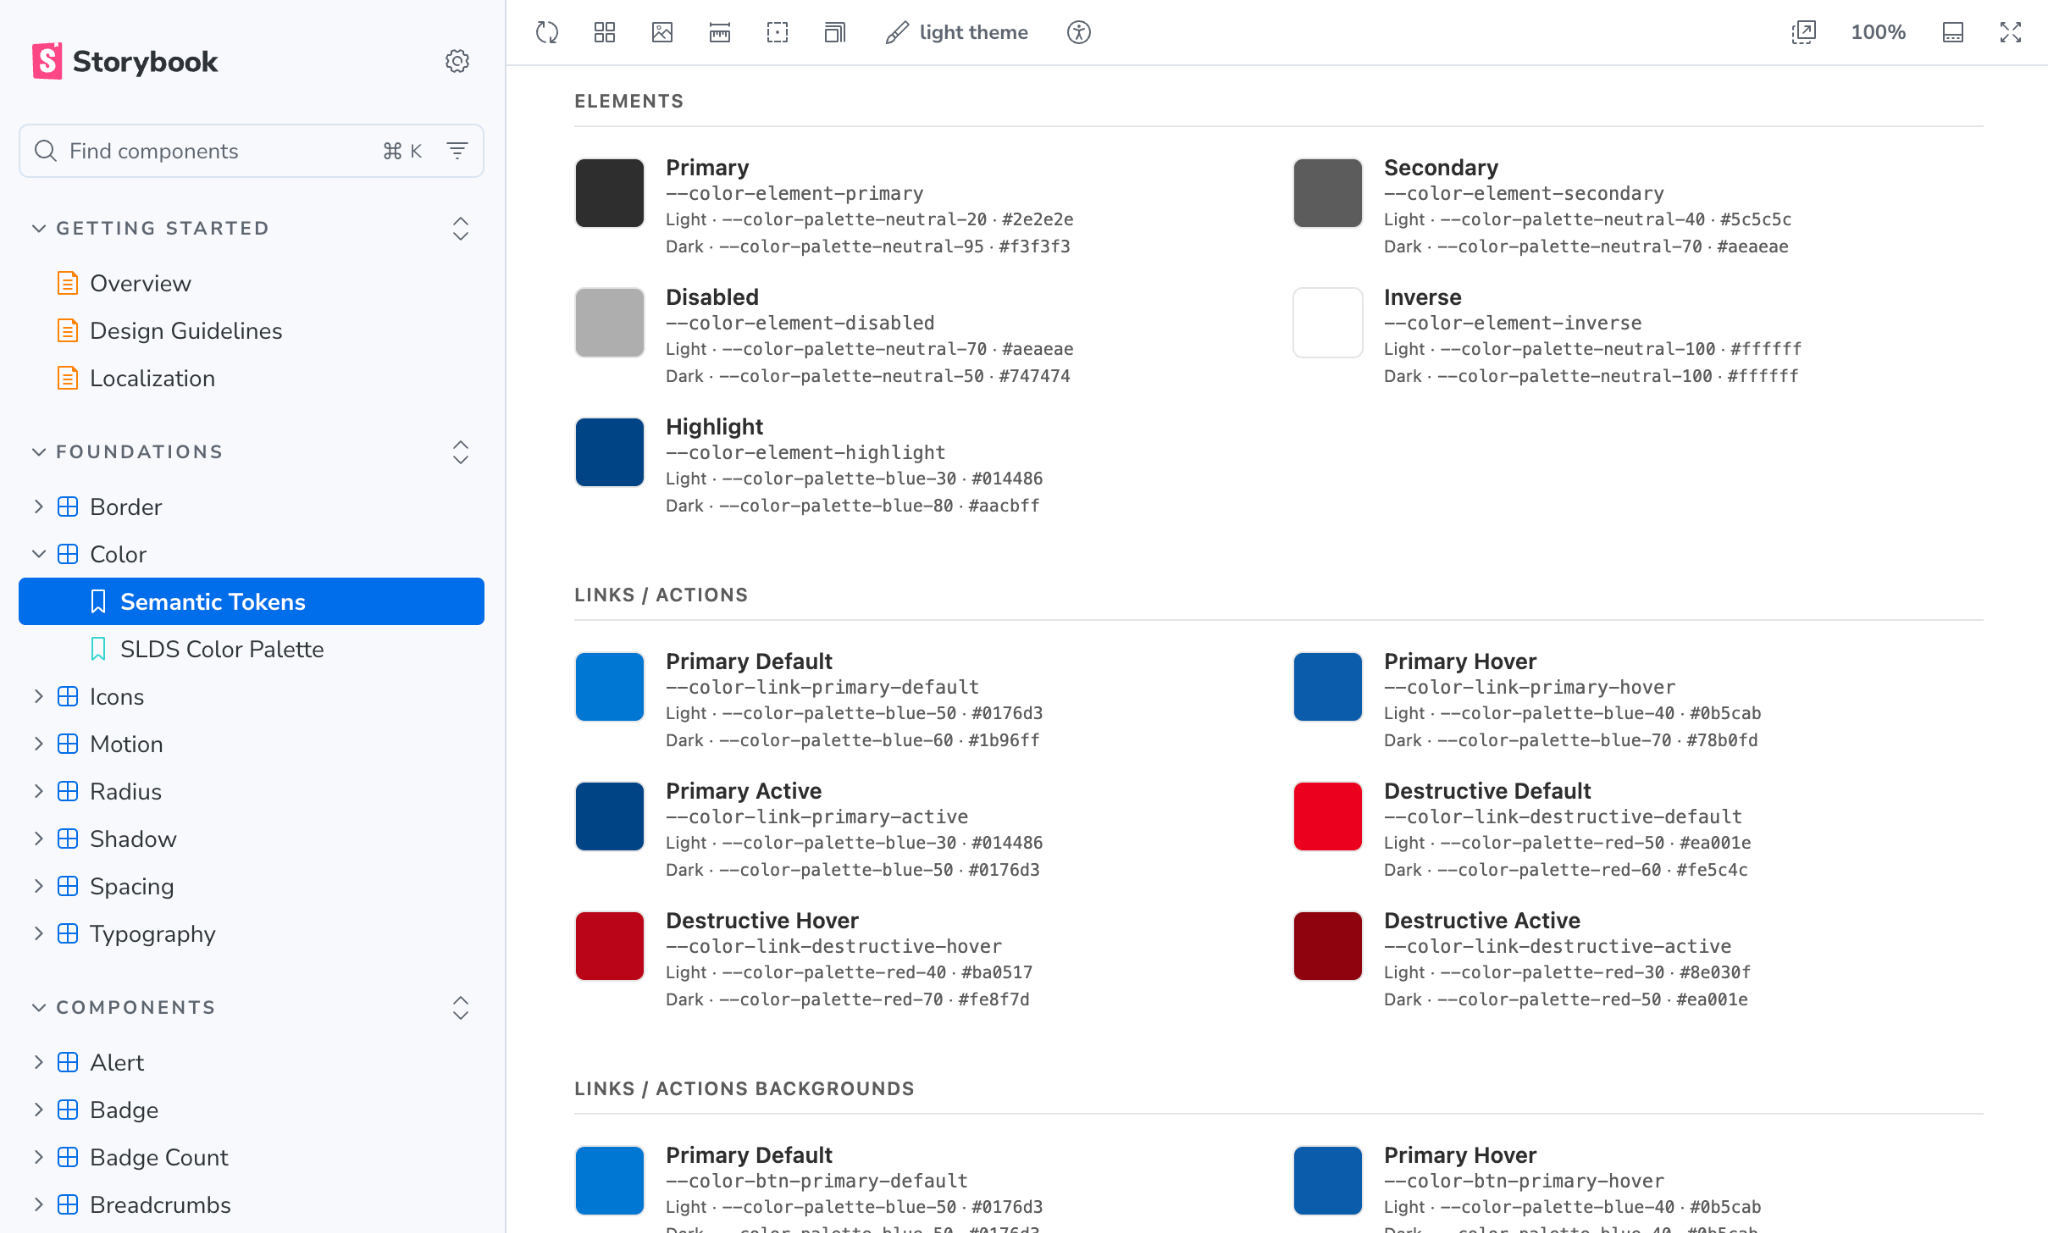Open the sidebar filter icon
Image resolution: width=2048 pixels, height=1233 pixels.
pos(457,151)
